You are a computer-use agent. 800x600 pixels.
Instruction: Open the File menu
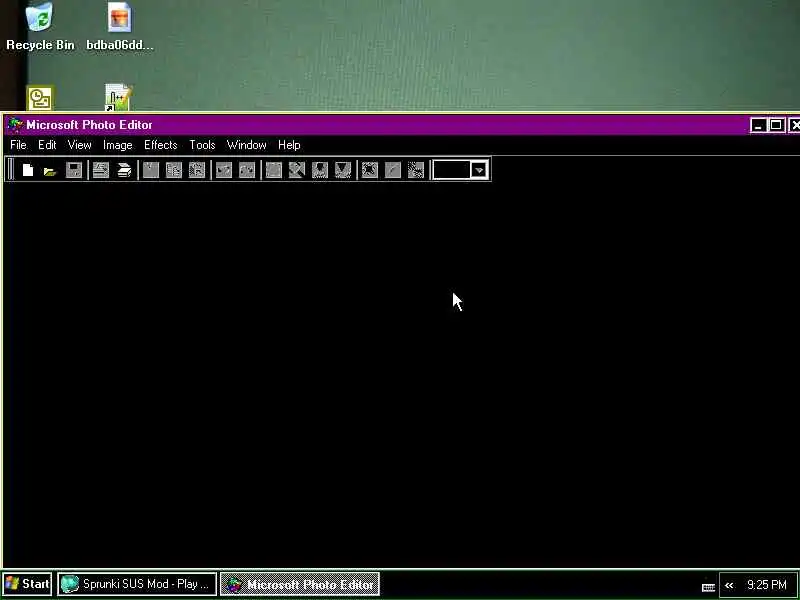18,145
